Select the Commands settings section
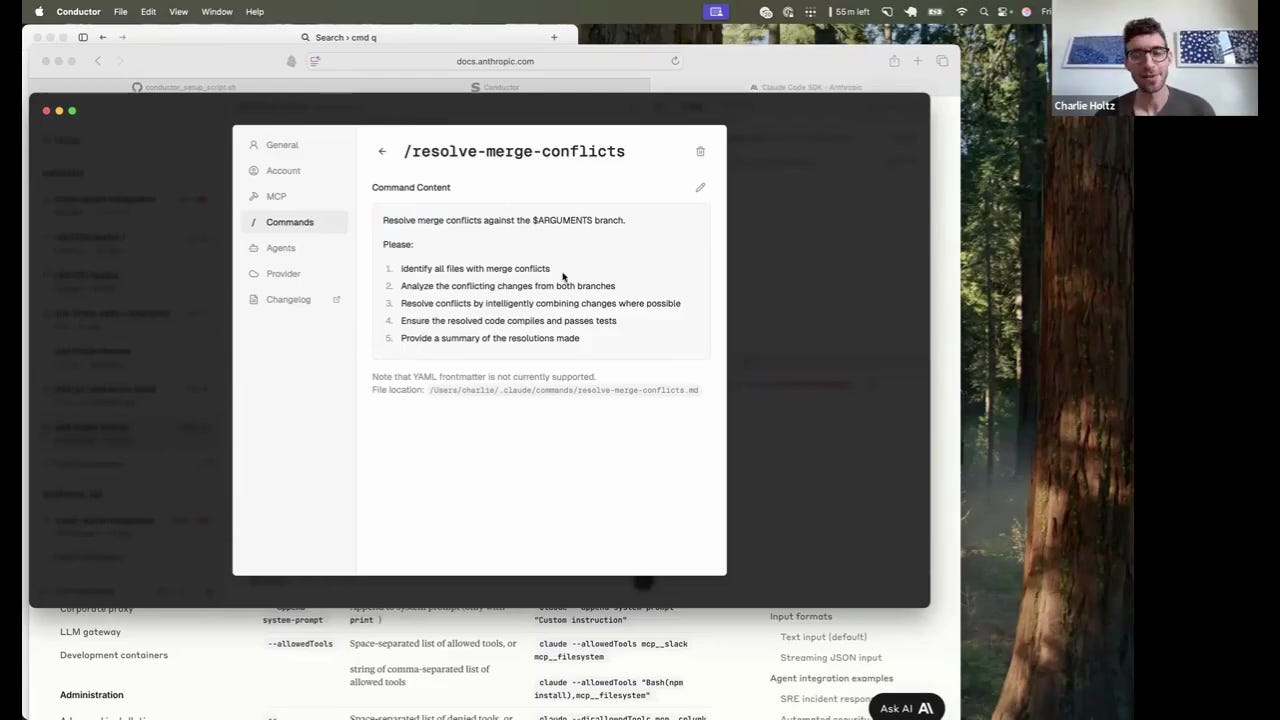The height and width of the screenshot is (720, 1280). click(294, 222)
